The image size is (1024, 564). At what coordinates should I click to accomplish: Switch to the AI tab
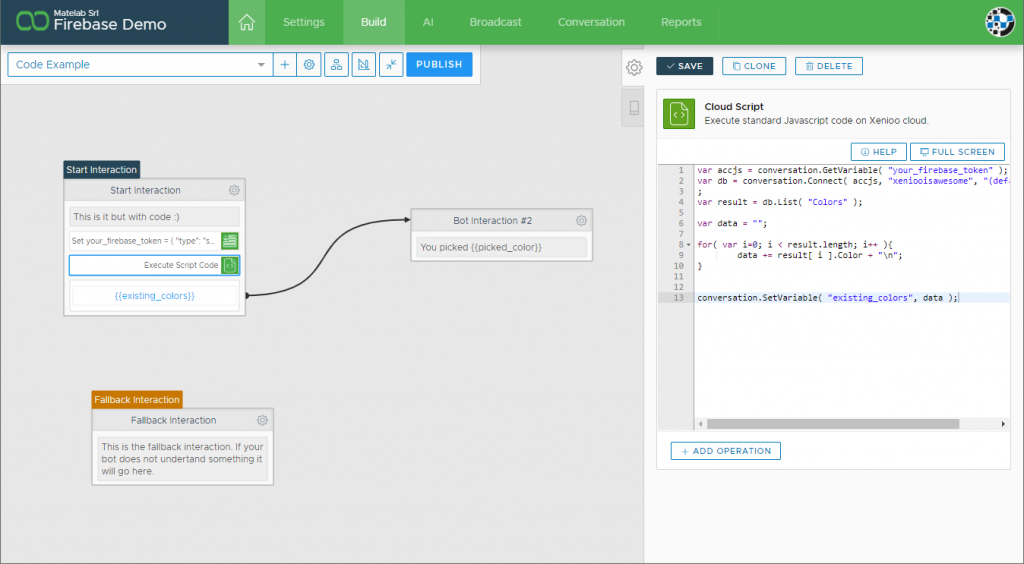(428, 22)
